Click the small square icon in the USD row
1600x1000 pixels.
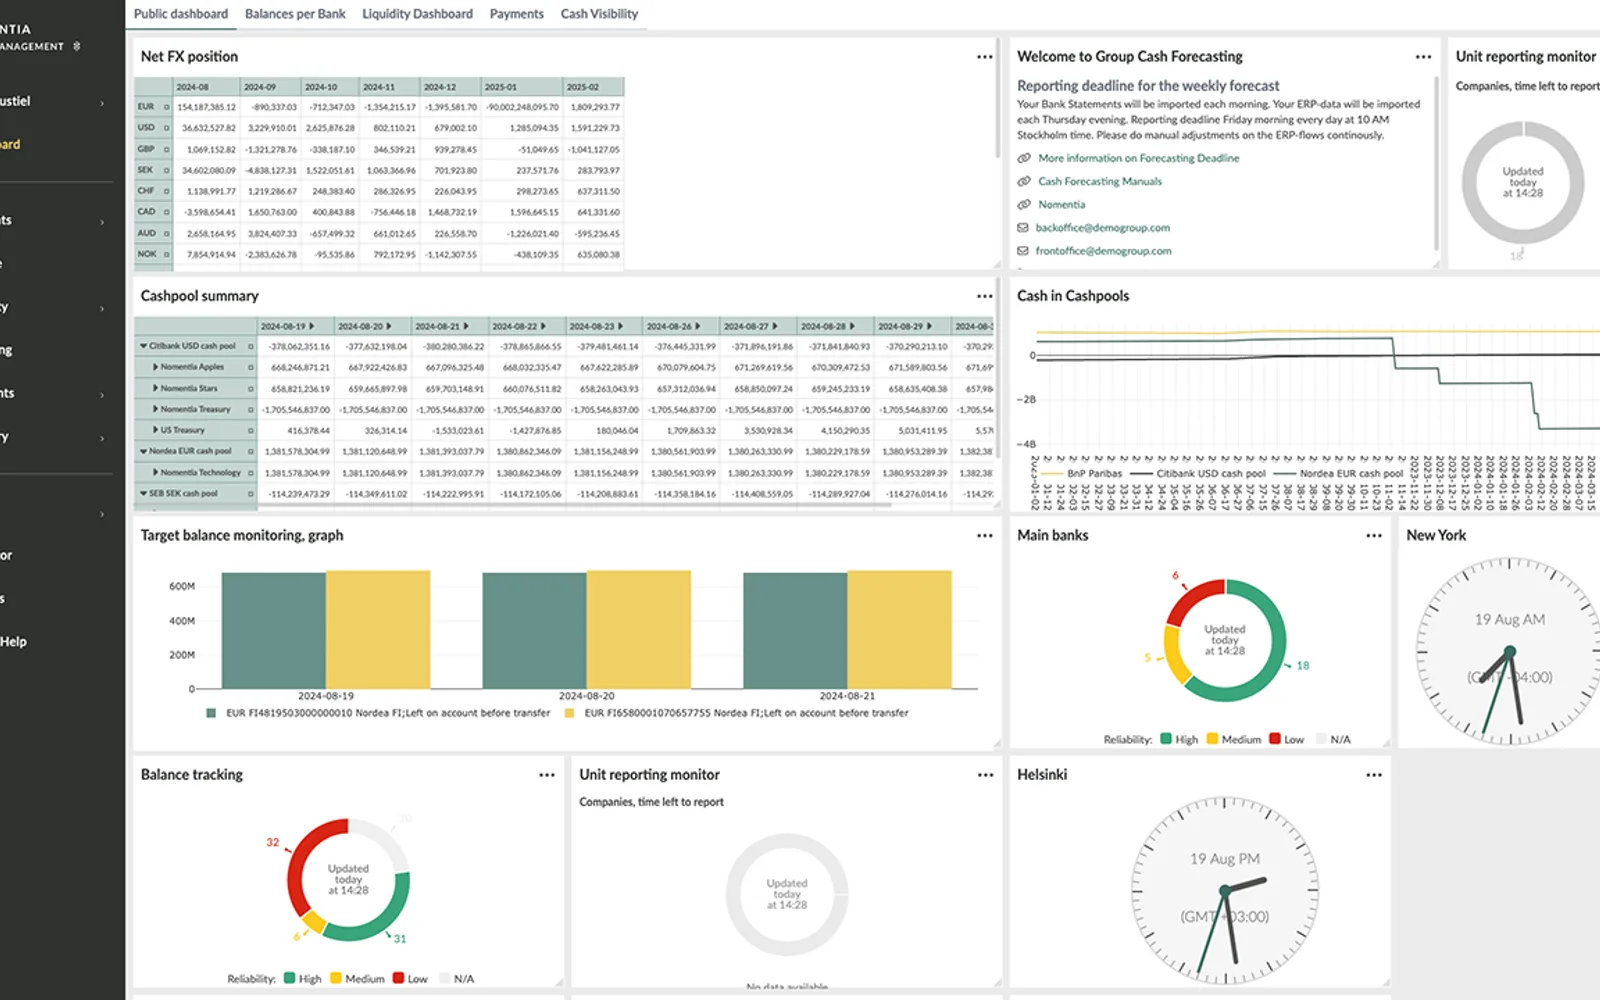[166, 128]
